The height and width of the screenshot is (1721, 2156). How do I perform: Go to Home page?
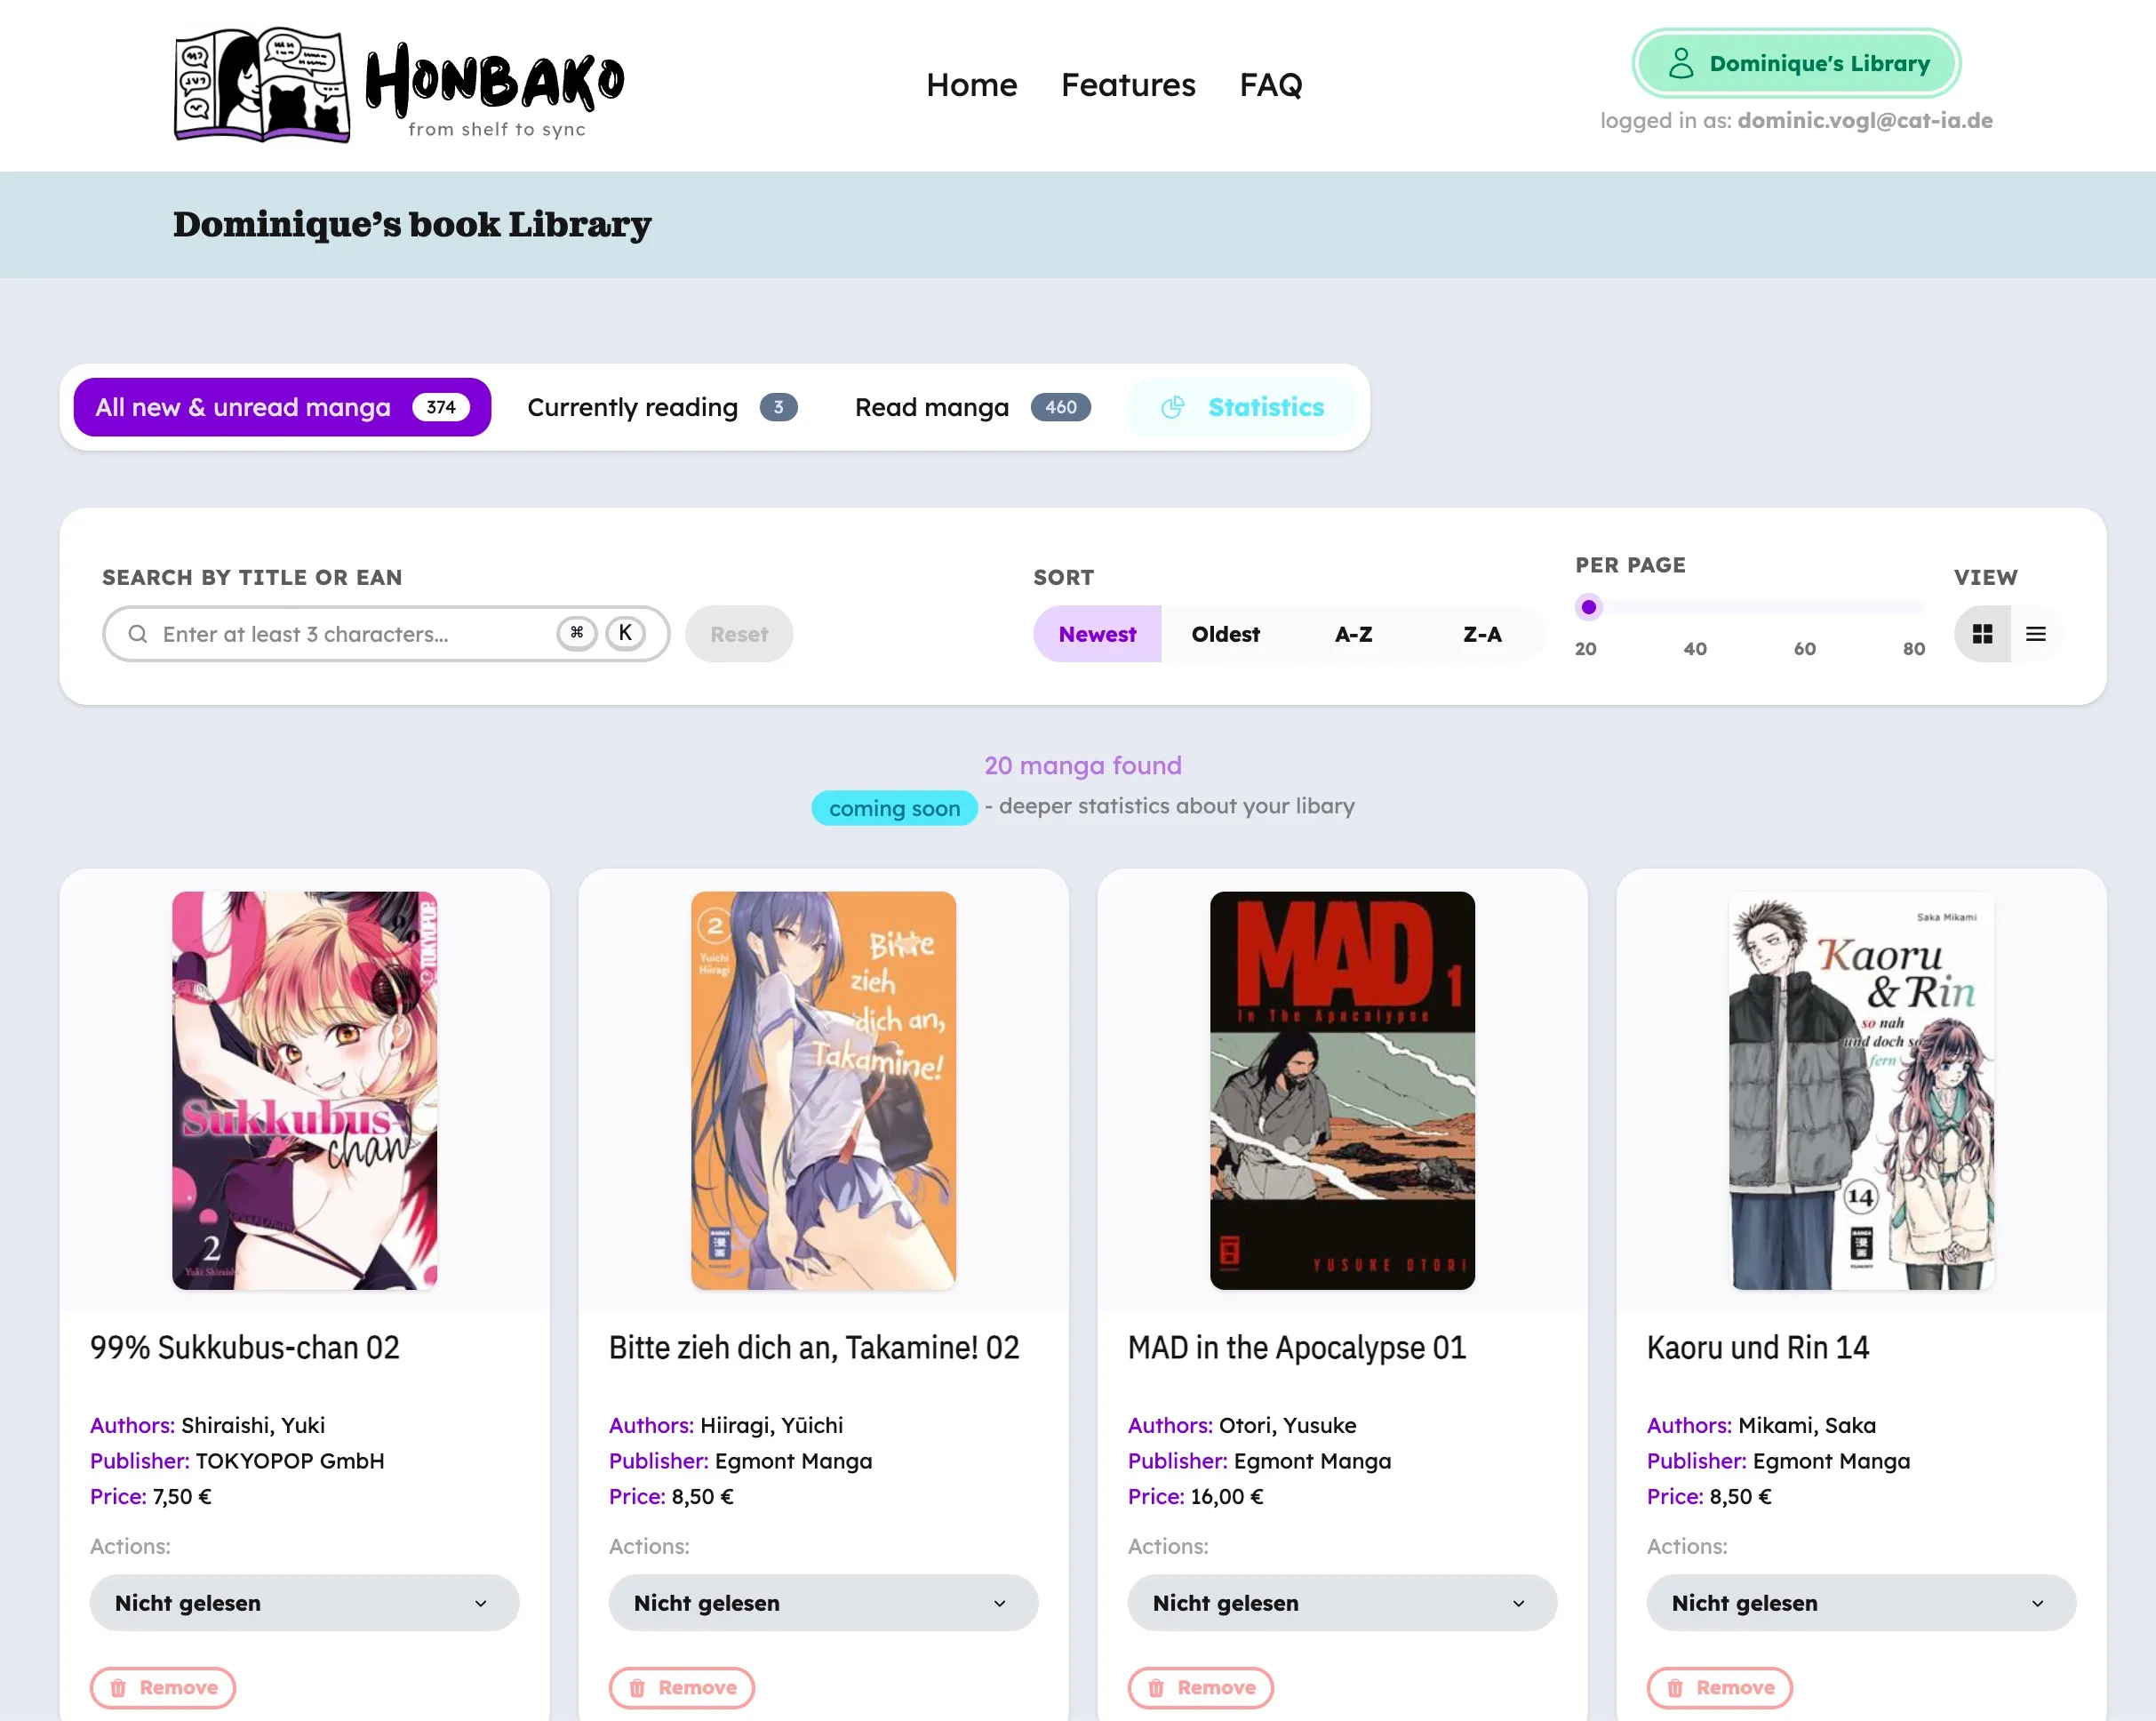(971, 85)
